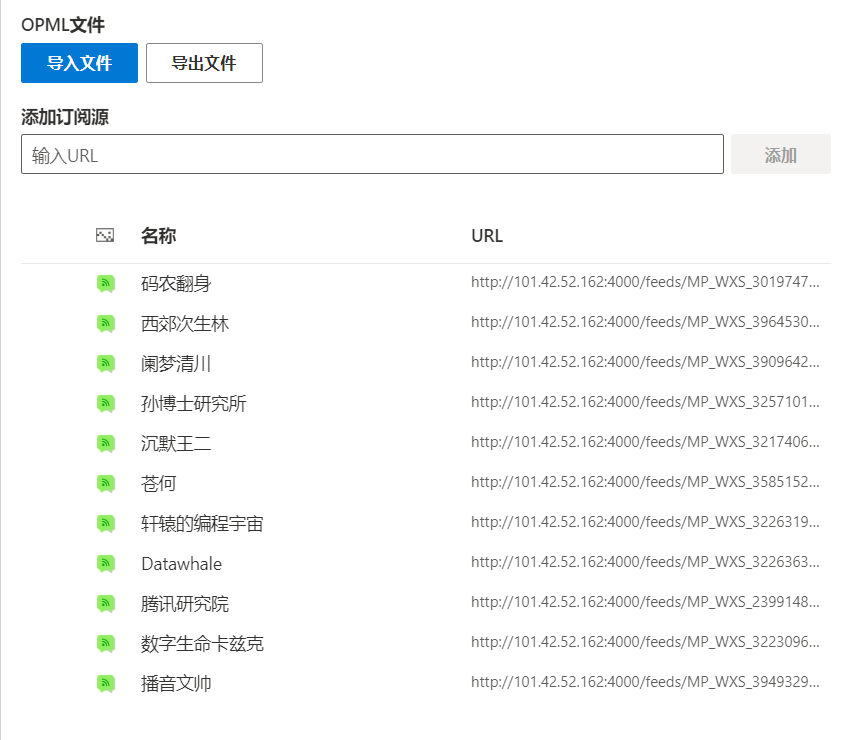The width and height of the screenshot is (847, 740).
Task: Click the RSS icon beside 轩辕的编程宇宙
Action: coord(106,523)
